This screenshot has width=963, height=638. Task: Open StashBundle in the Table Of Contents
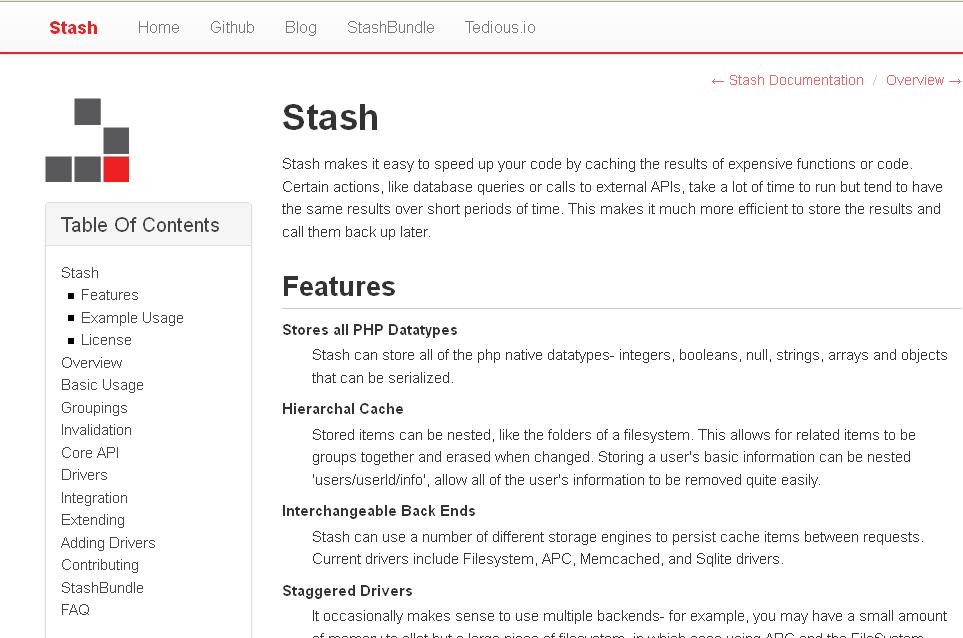102,588
